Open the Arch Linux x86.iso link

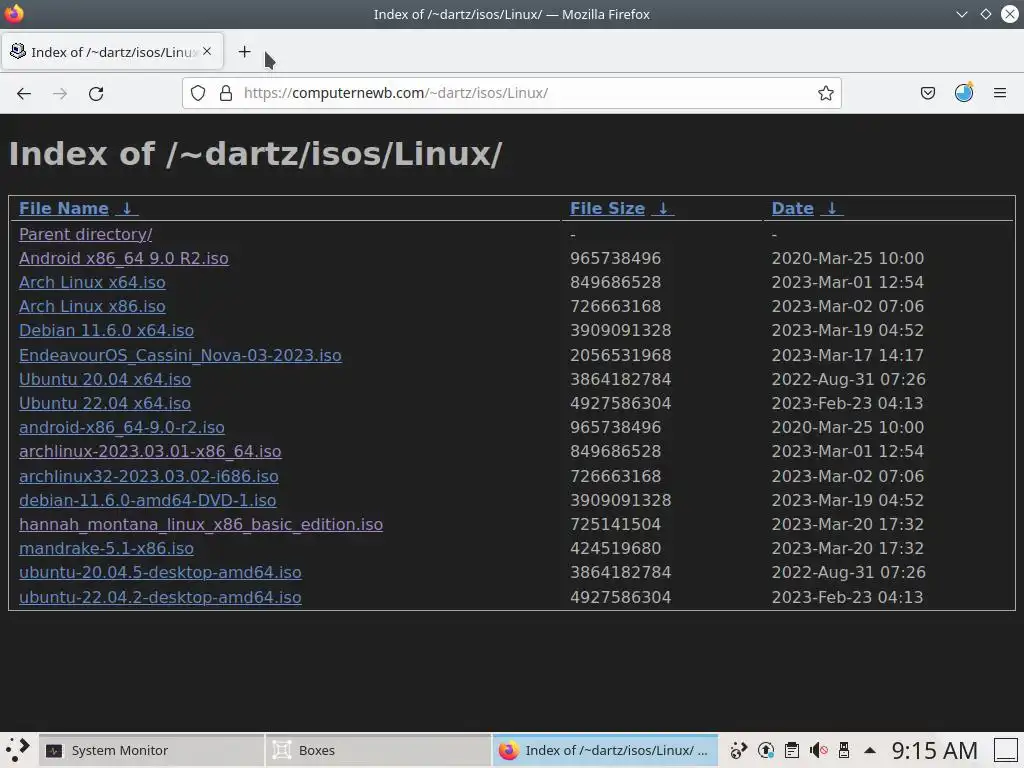coord(92,307)
